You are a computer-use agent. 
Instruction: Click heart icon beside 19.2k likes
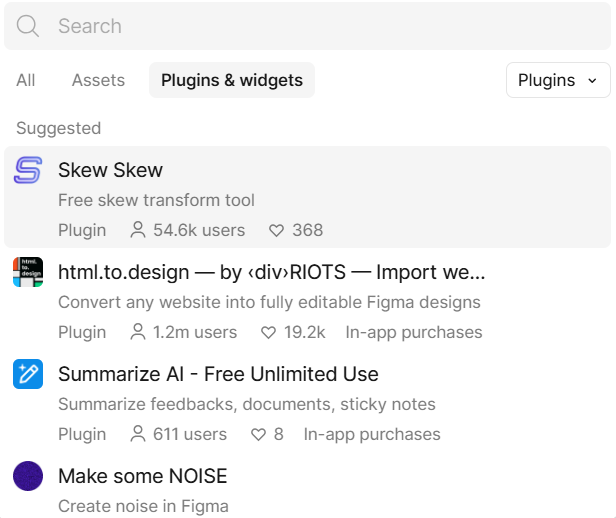tap(268, 332)
